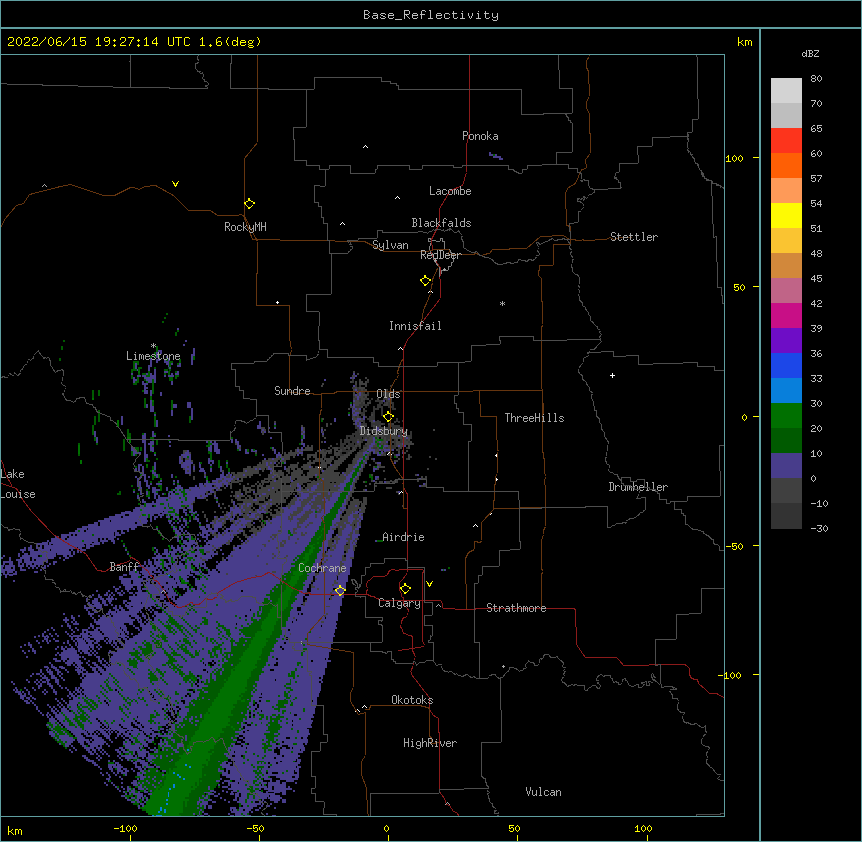Select the Drumheller label
Viewport: 862px width, 842px height.
[x=638, y=487]
